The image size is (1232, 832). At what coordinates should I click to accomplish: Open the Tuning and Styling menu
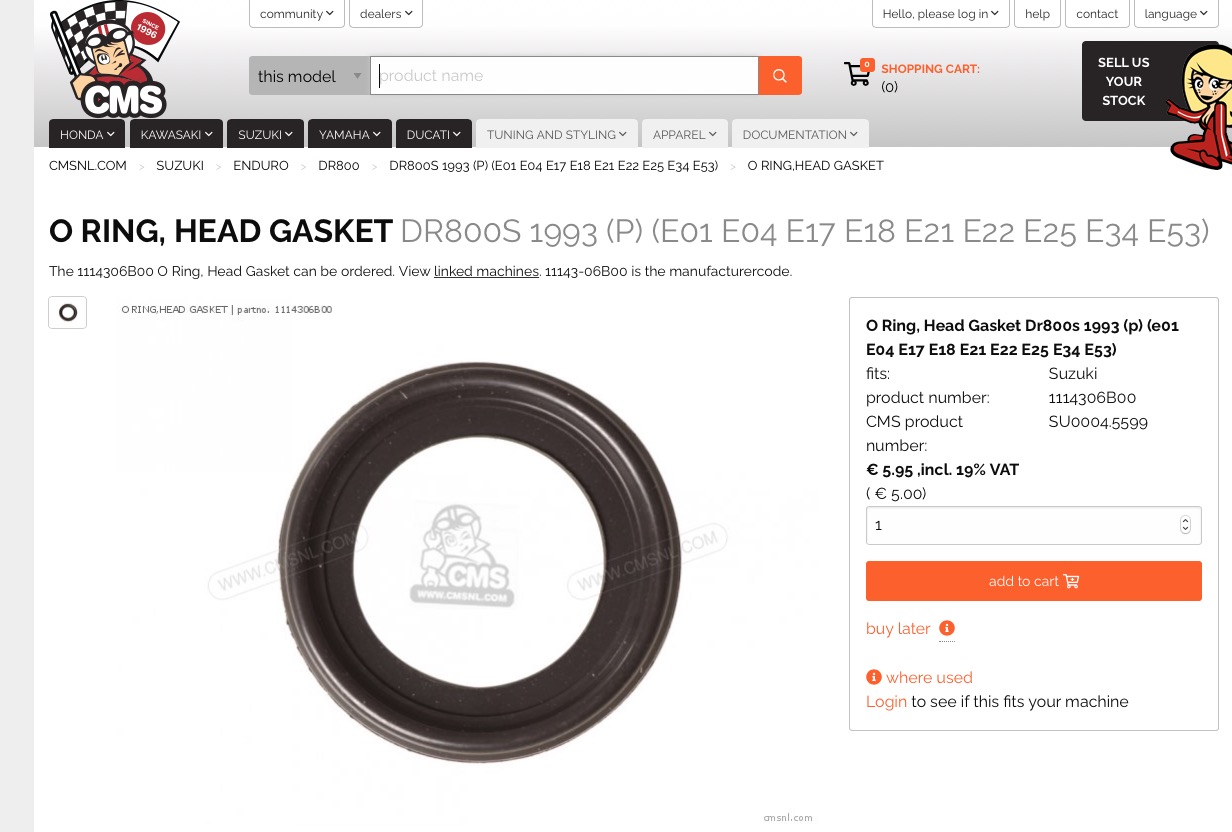pos(556,134)
